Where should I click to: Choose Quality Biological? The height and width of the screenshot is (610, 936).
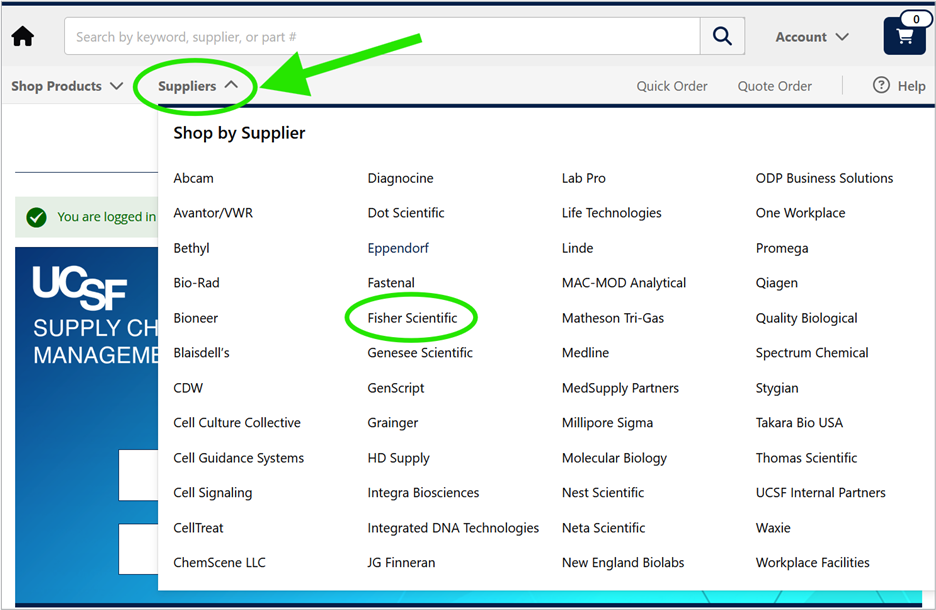(x=806, y=318)
